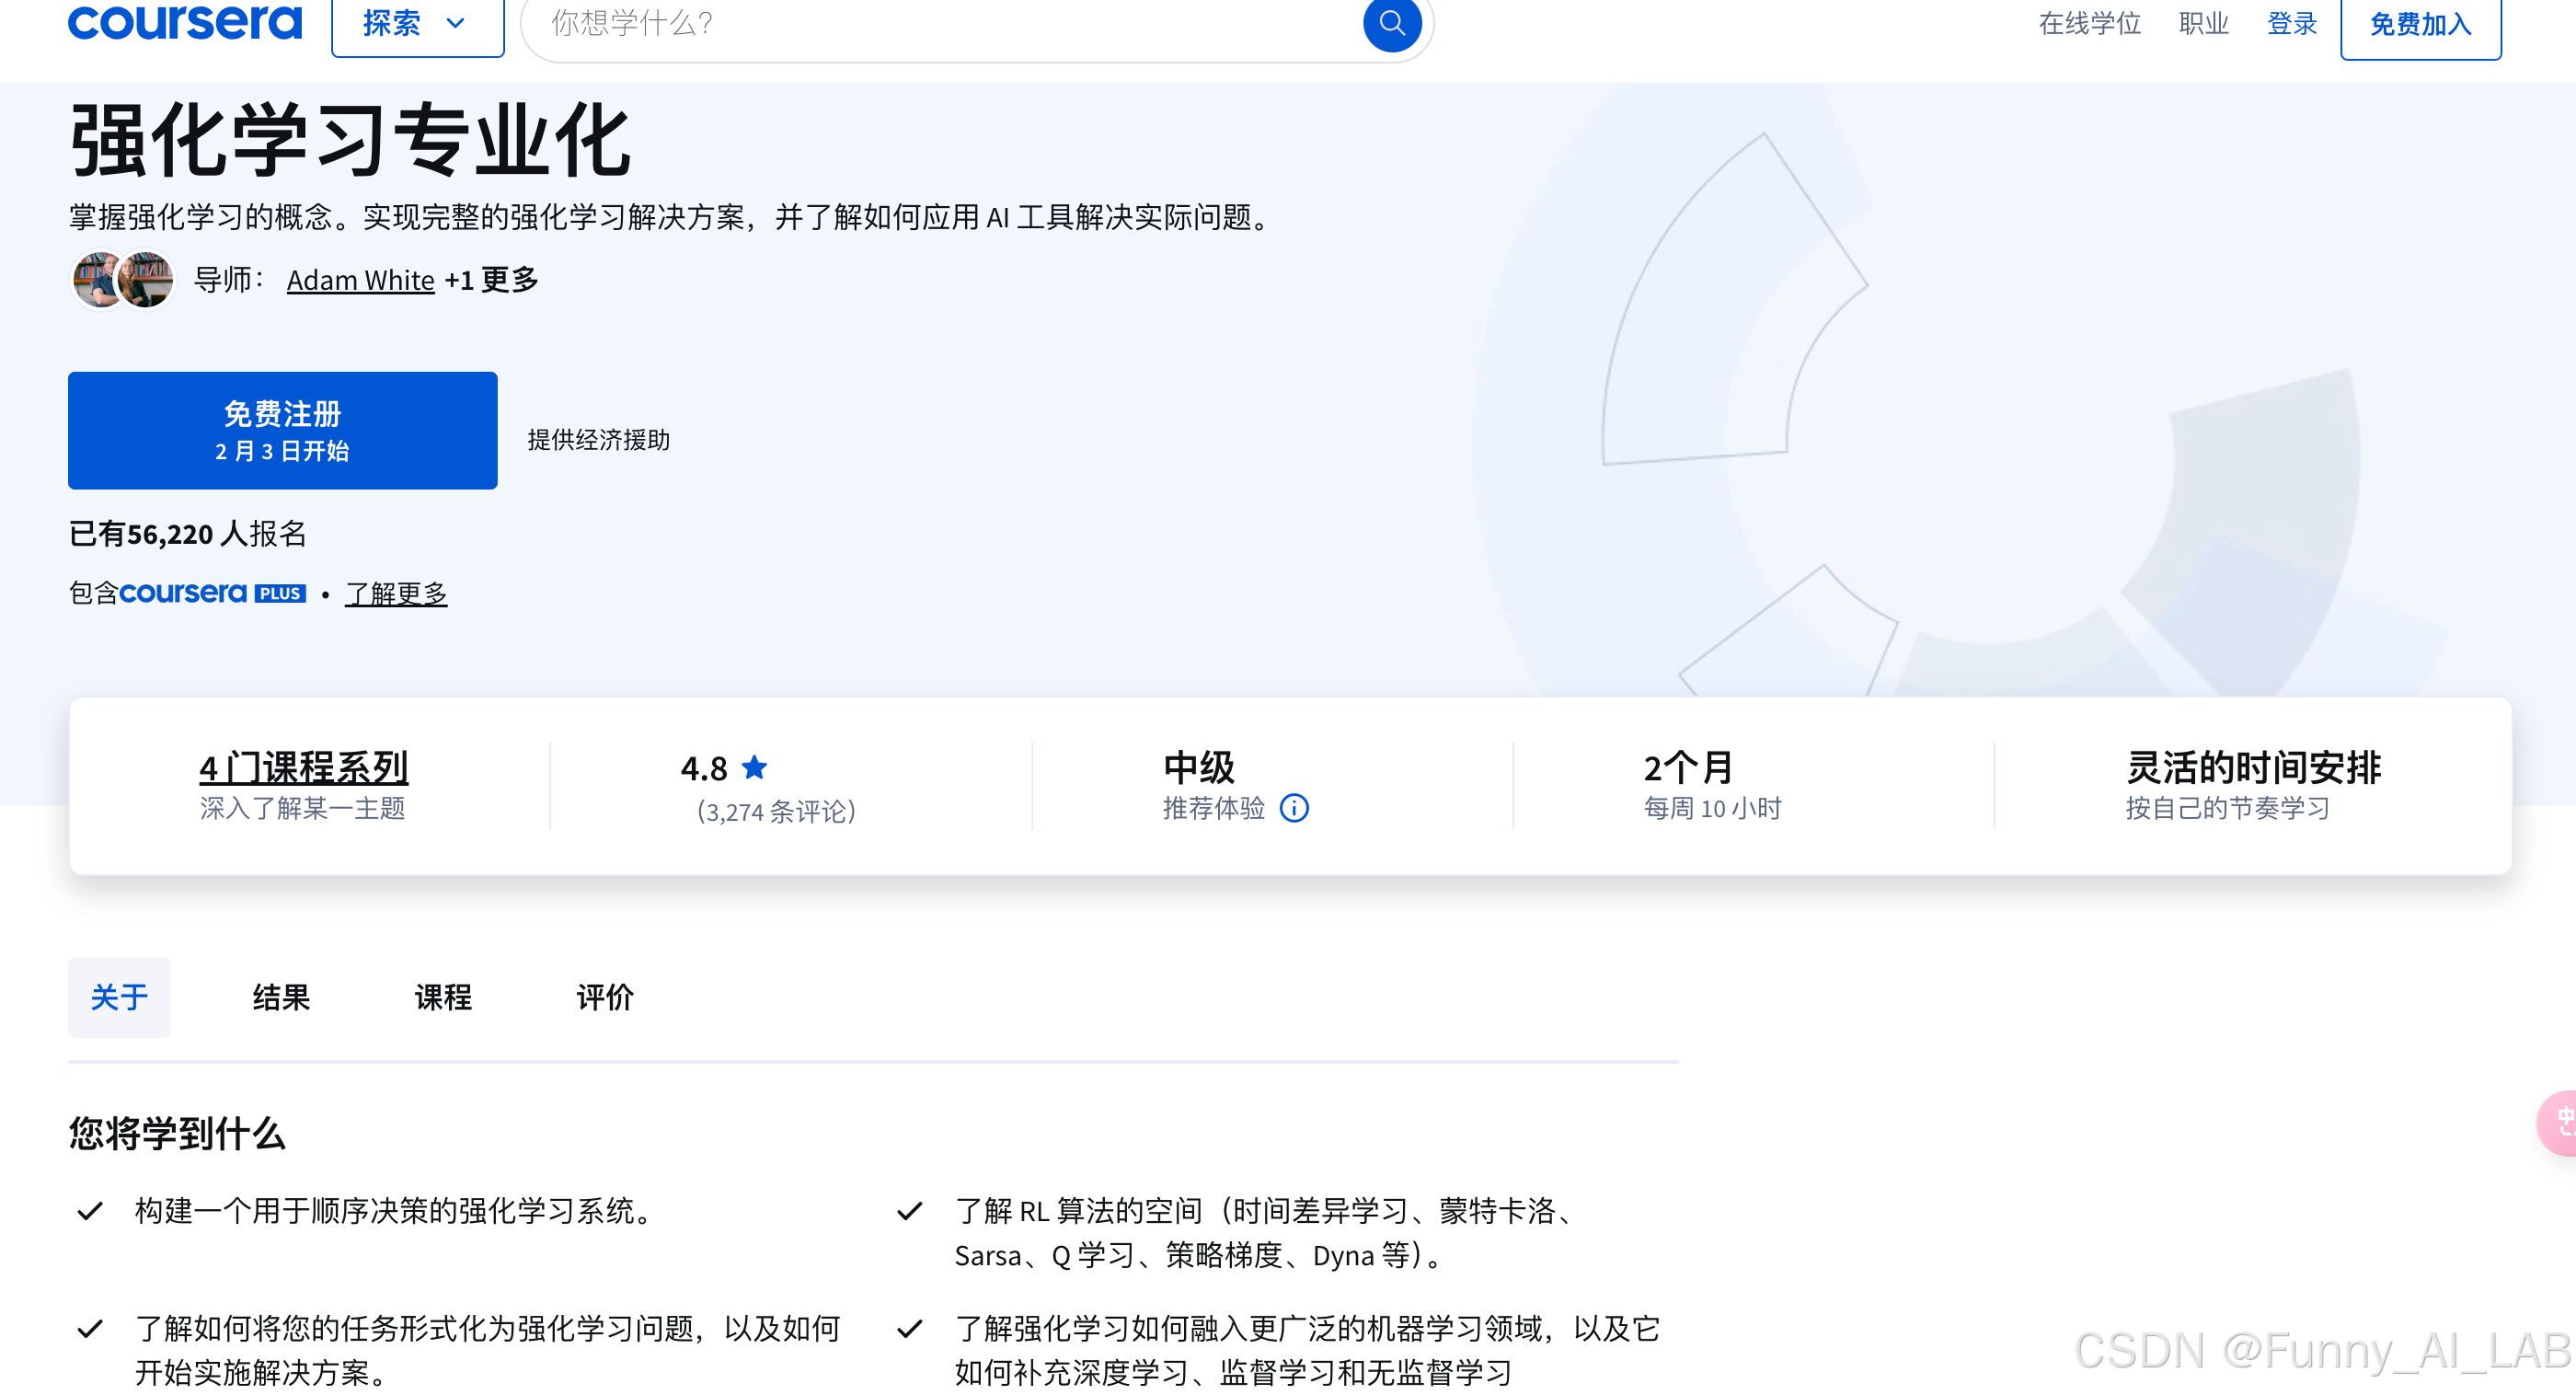Open the 4 门课程系列 link

click(303, 768)
